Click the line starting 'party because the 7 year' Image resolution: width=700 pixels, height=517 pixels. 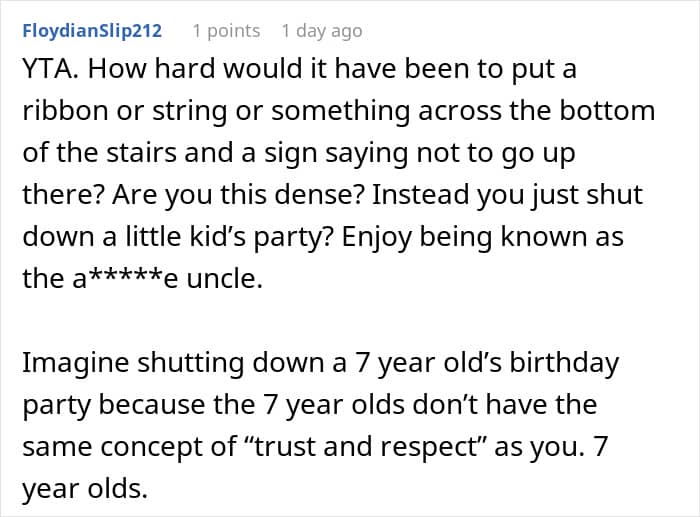coord(310,405)
